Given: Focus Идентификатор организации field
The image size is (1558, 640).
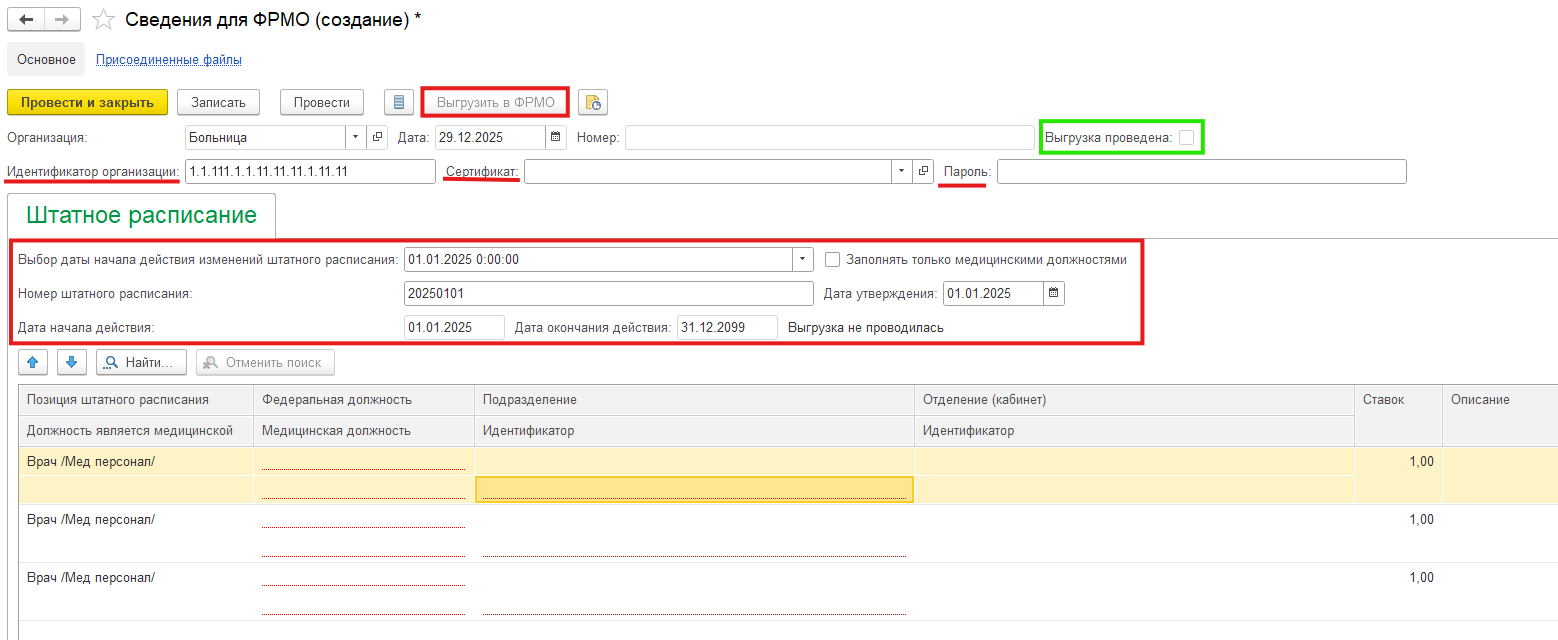Looking at the screenshot, I should click(x=310, y=172).
